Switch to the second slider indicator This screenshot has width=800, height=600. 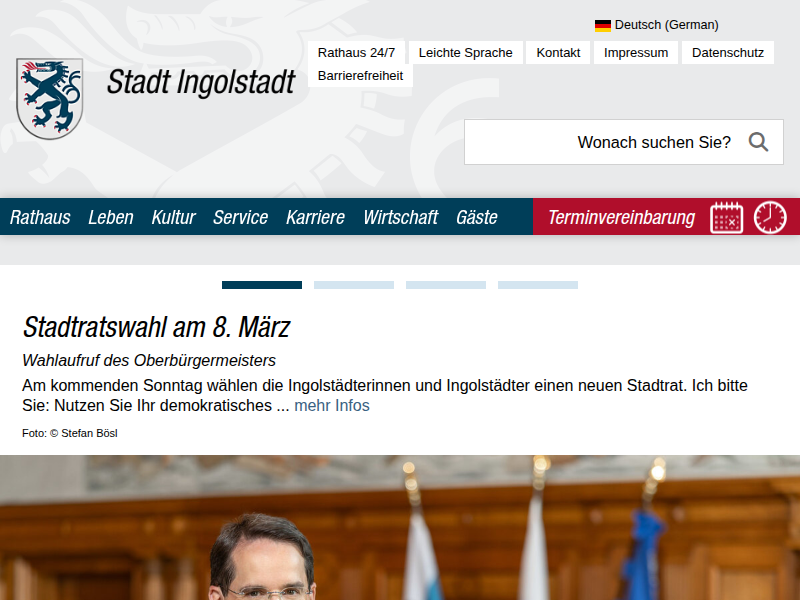354,285
